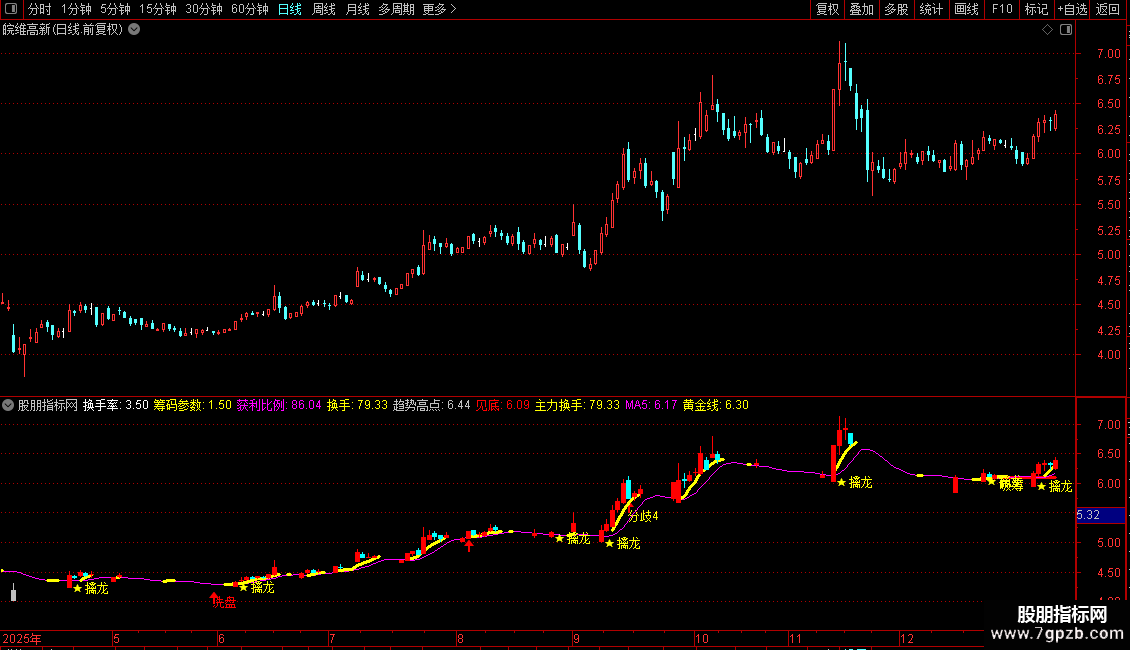
Task: Switch to 15分钟 period
Action: point(158,9)
